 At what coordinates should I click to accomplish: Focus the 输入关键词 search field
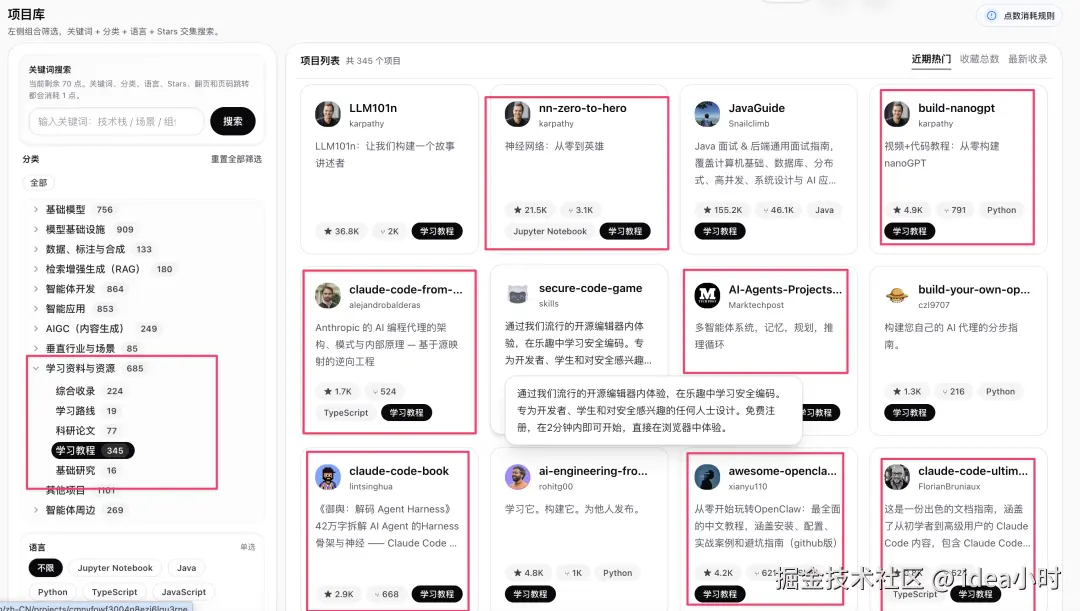tap(116, 121)
